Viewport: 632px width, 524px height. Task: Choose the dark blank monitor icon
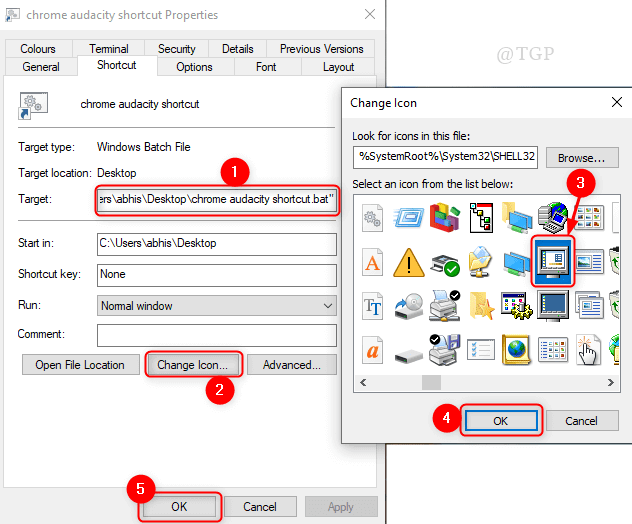[553, 306]
